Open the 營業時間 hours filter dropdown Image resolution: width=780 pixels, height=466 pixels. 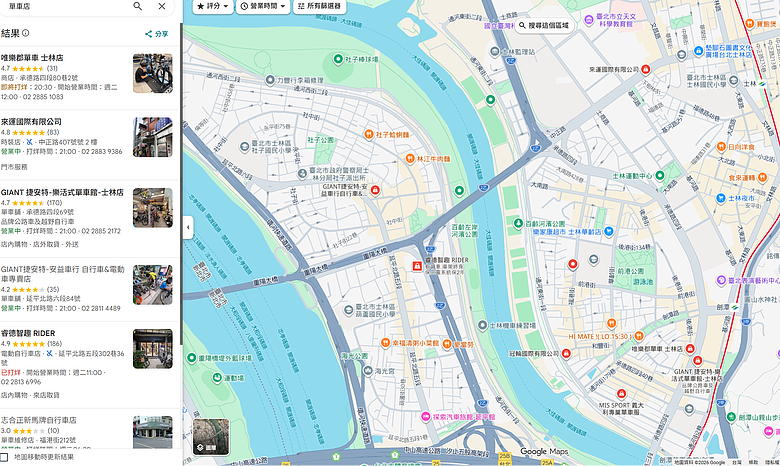263,6
